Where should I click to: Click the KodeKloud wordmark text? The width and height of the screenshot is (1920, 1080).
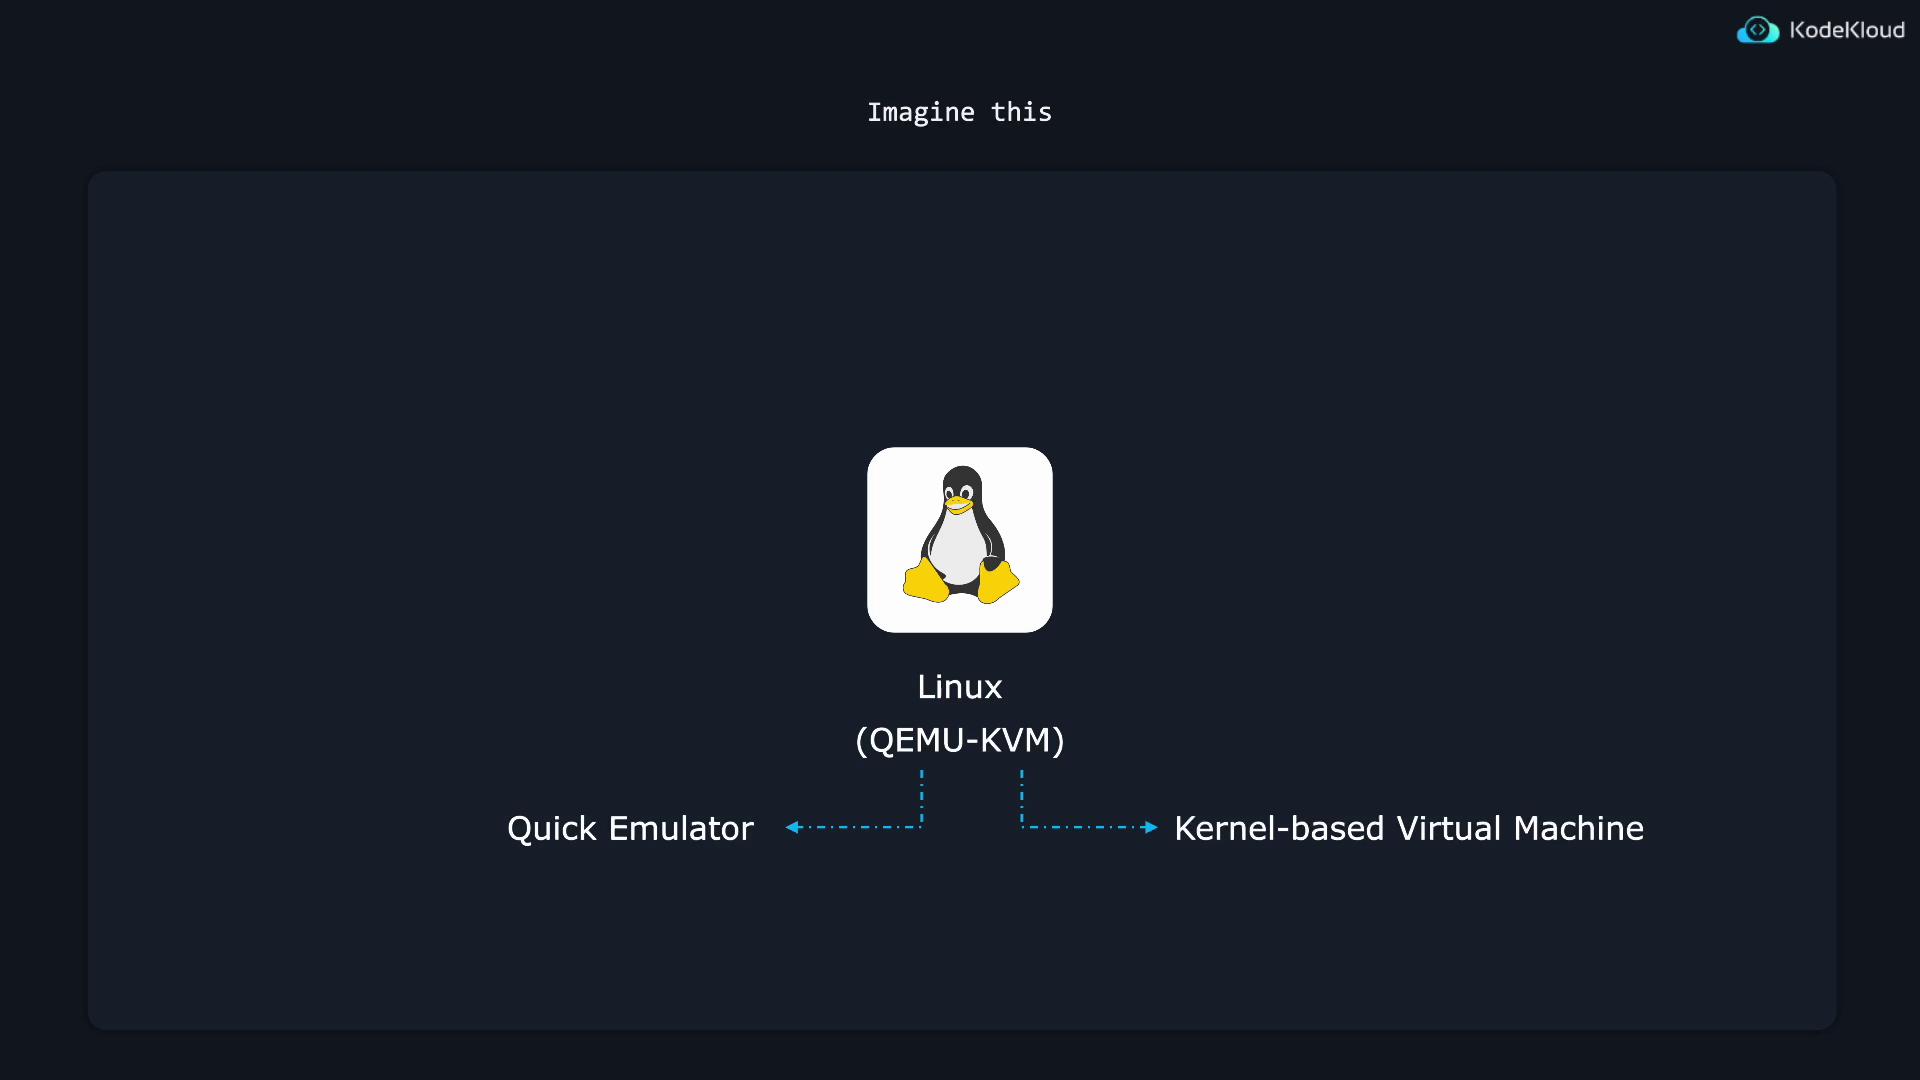coord(1846,30)
